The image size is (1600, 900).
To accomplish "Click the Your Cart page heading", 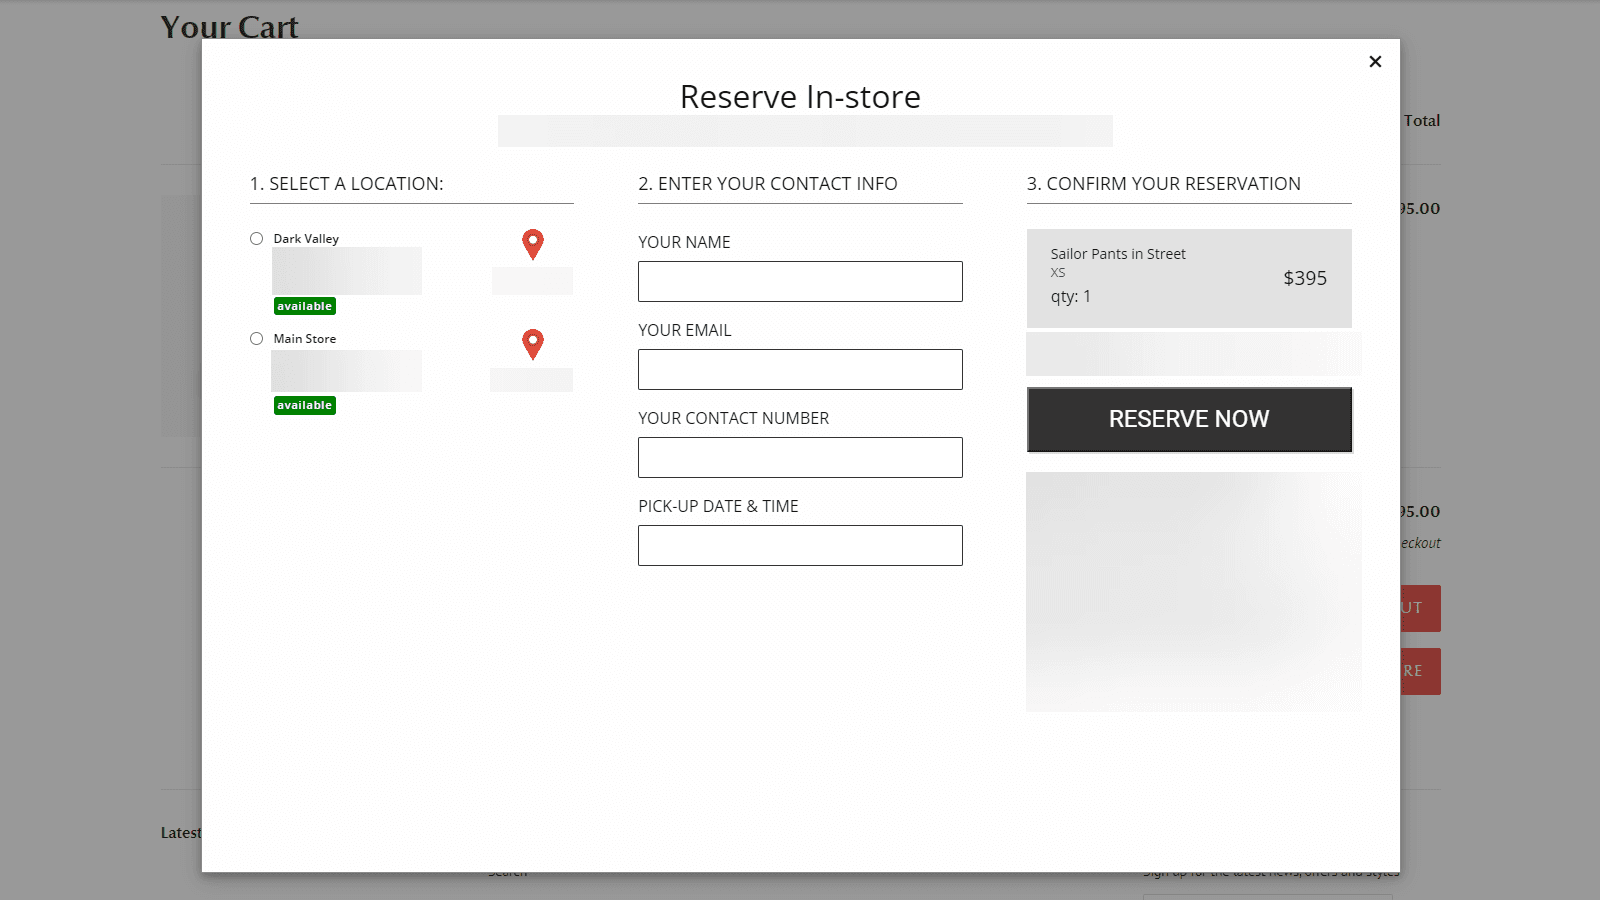I will [x=229, y=27].
